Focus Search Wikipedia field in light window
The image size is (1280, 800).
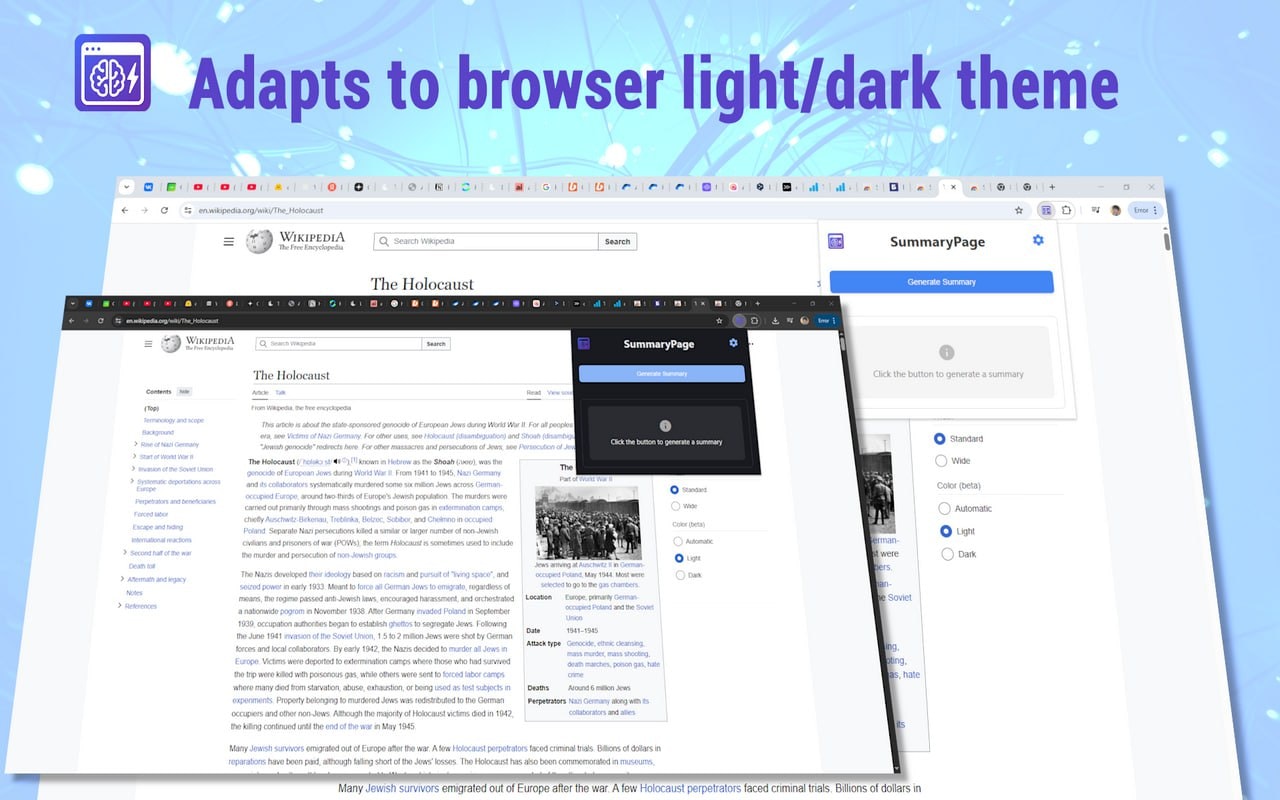(x=486, y=241)
